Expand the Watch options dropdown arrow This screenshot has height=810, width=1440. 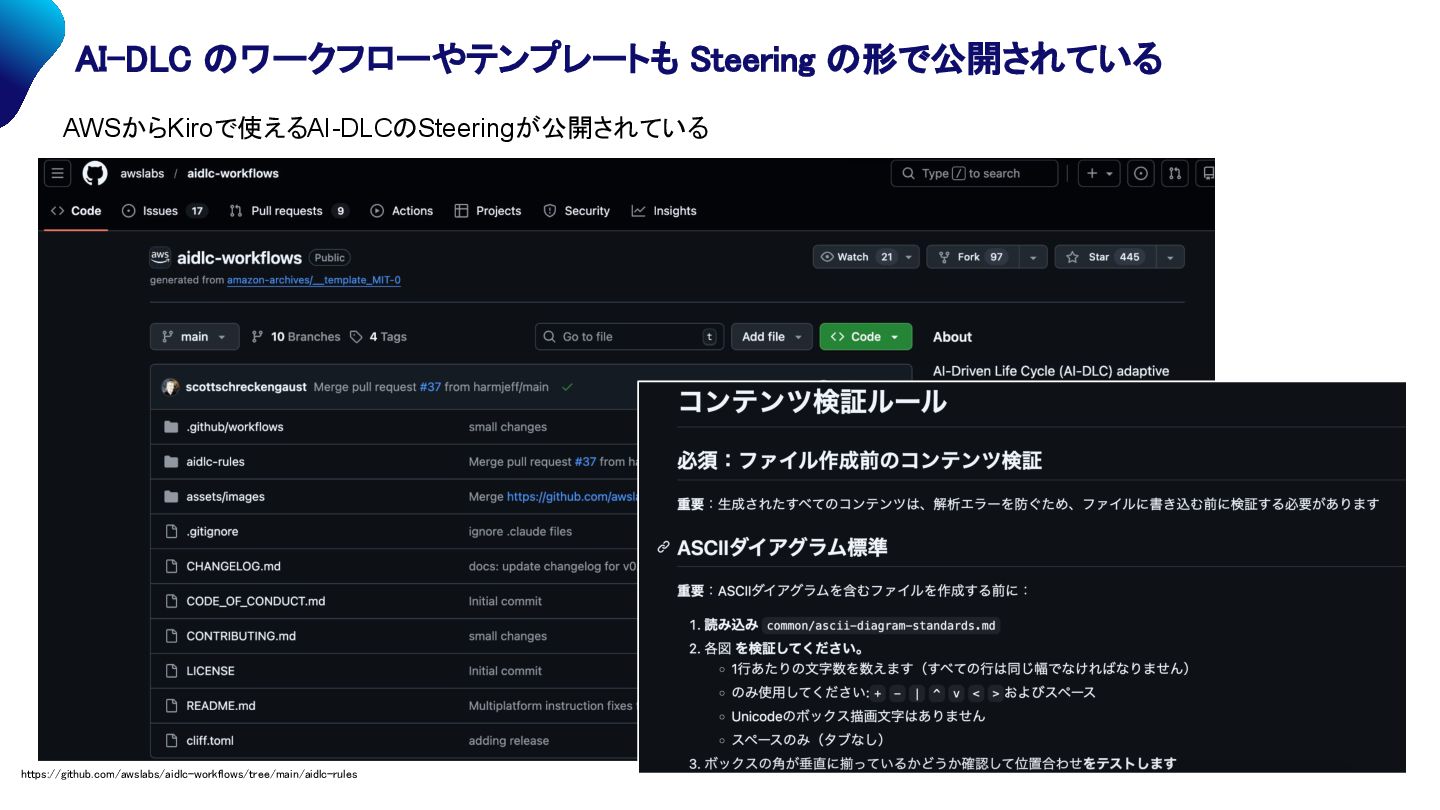click(908, 257)
